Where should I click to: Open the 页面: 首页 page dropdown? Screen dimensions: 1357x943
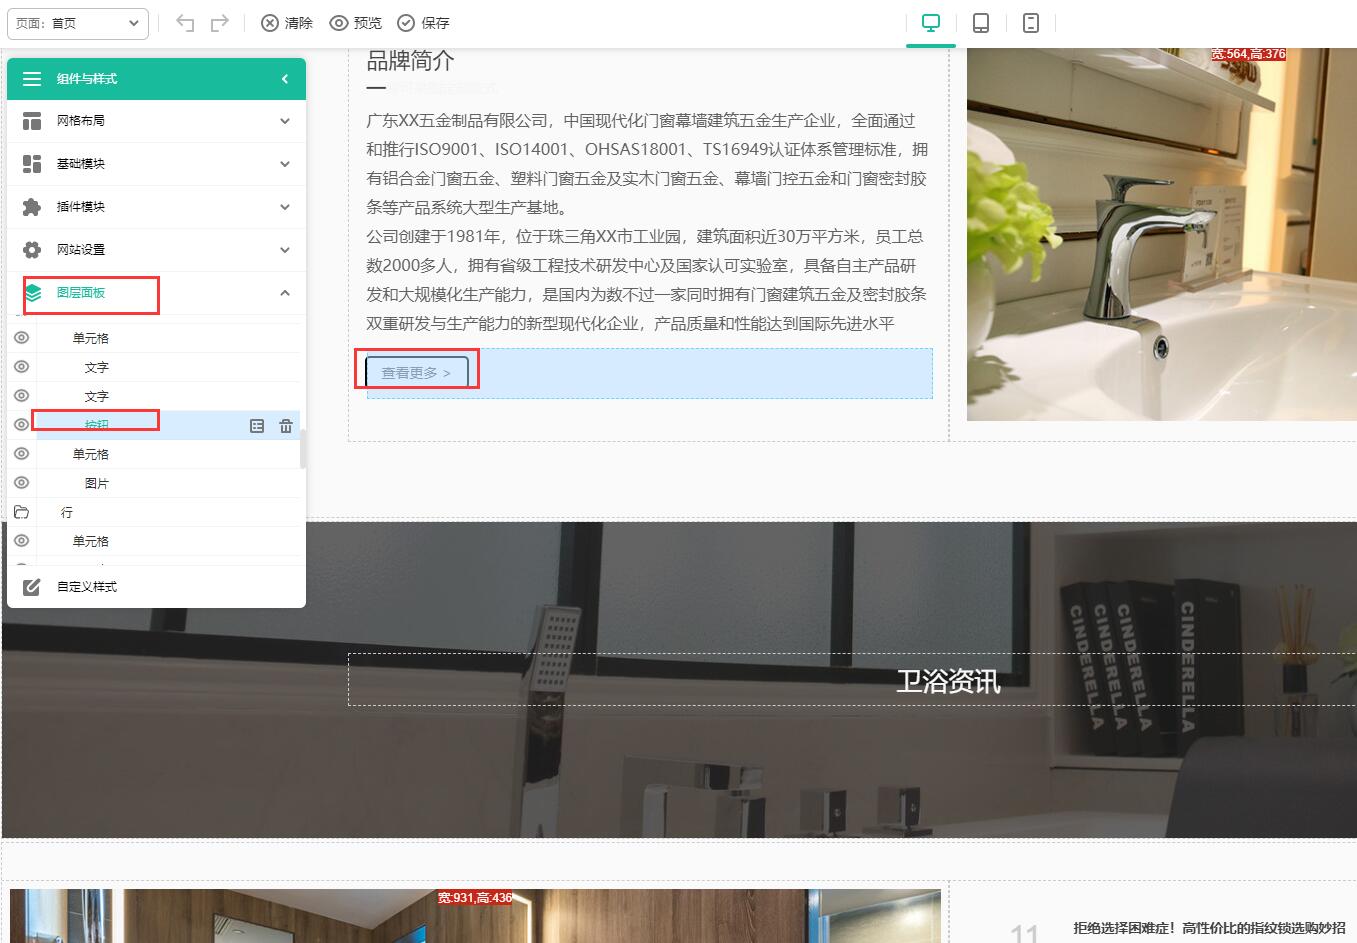pos(78,23)
